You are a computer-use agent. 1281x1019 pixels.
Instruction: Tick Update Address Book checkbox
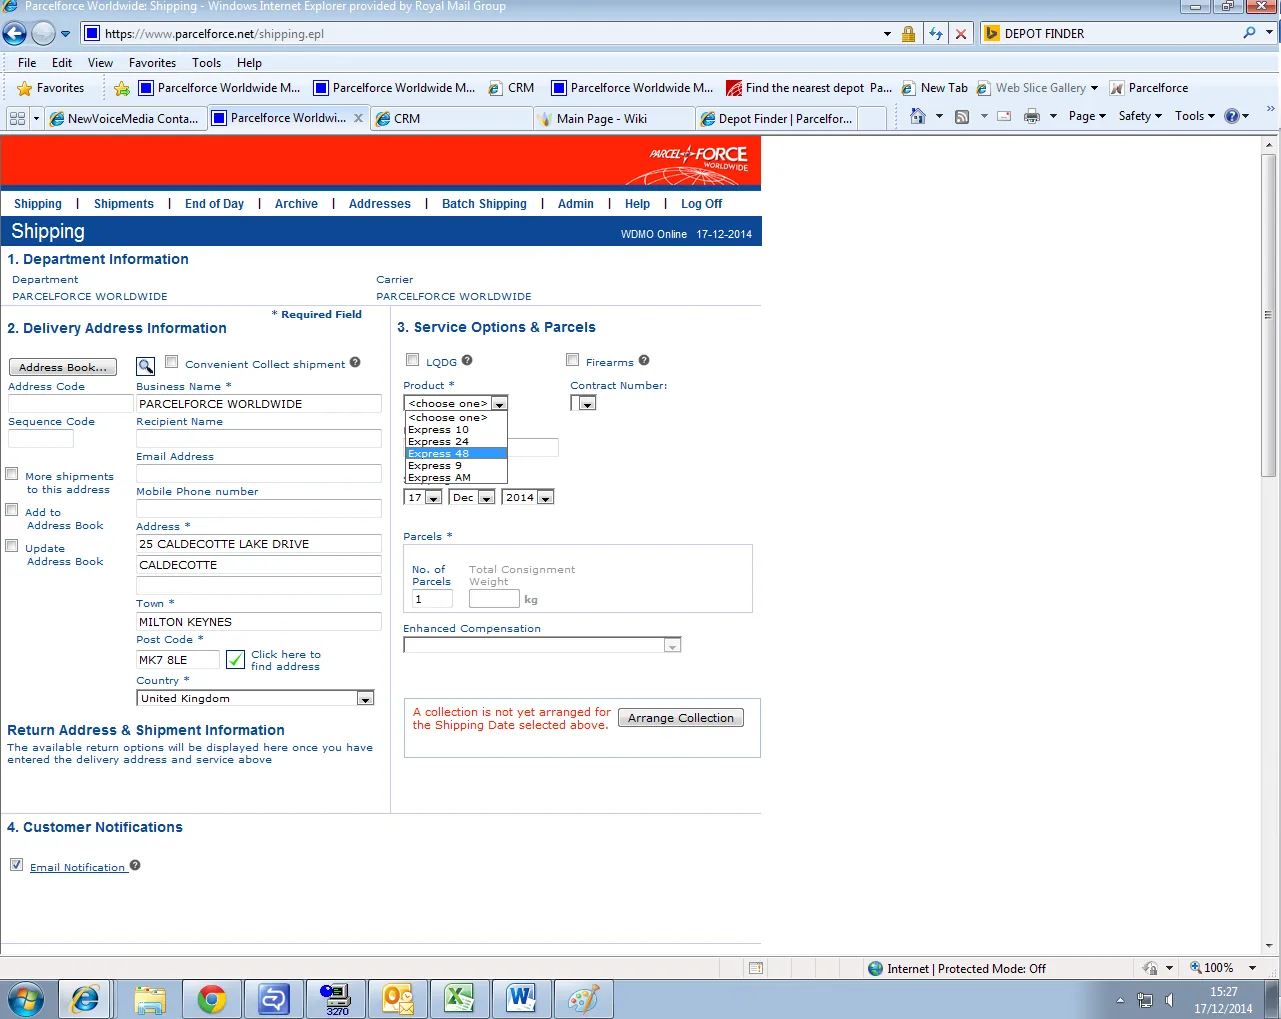[x=12, y=546]
